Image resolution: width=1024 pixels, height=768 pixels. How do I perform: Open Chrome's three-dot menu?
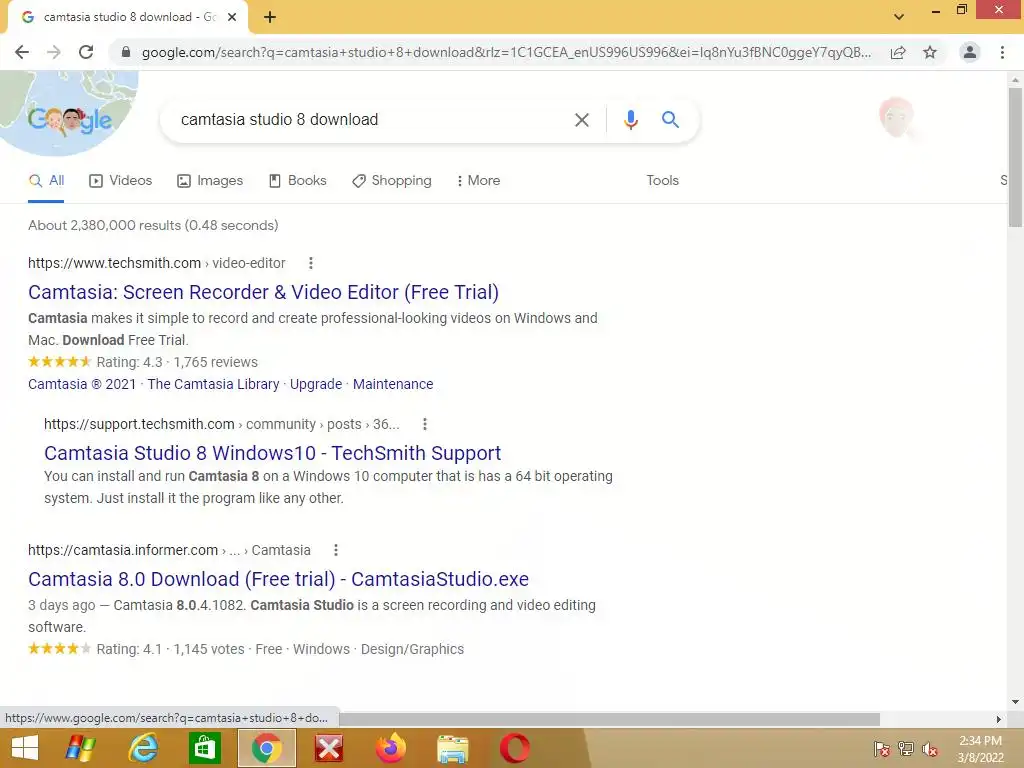pos(1002,52)
